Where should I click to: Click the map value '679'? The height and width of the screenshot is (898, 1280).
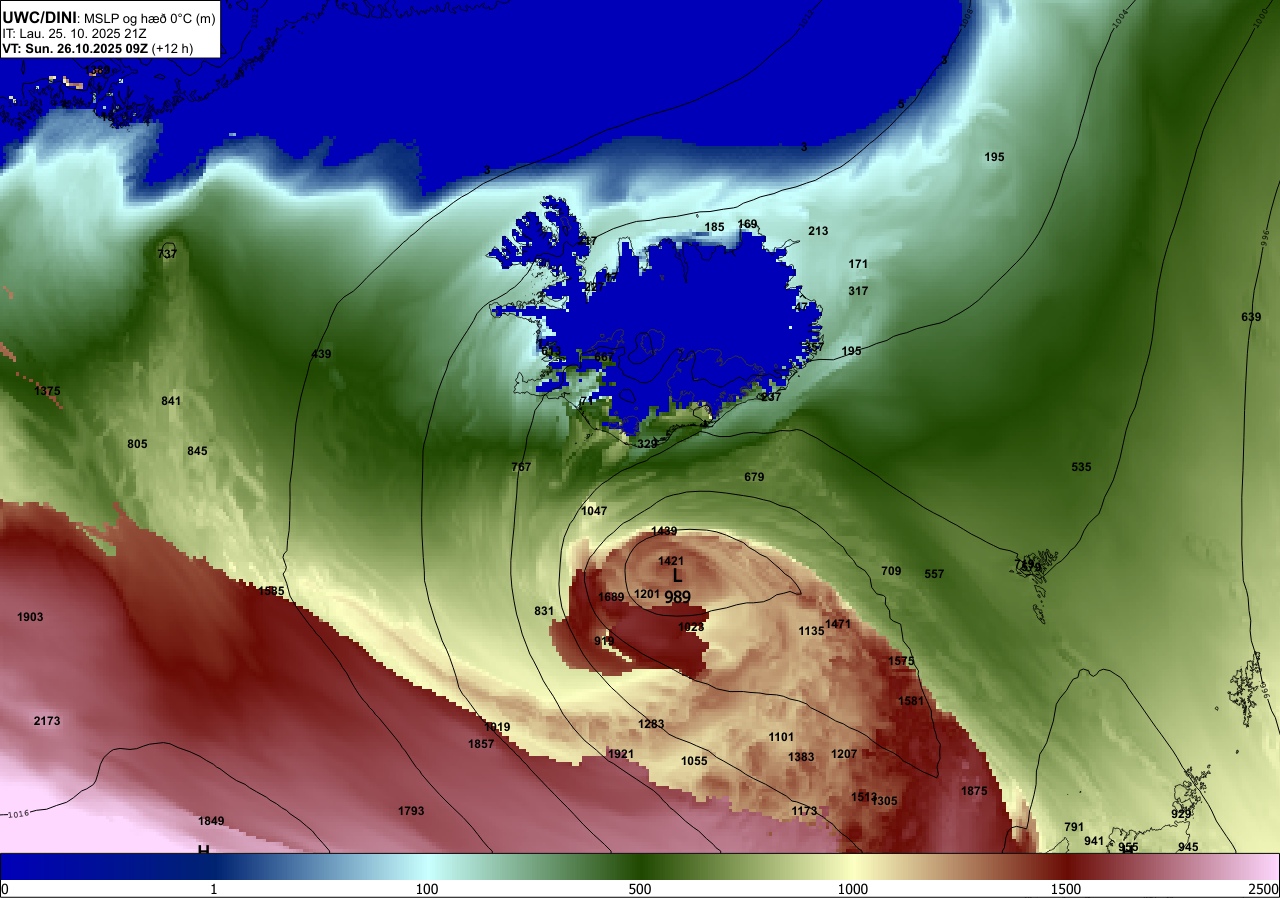point(754,477)
